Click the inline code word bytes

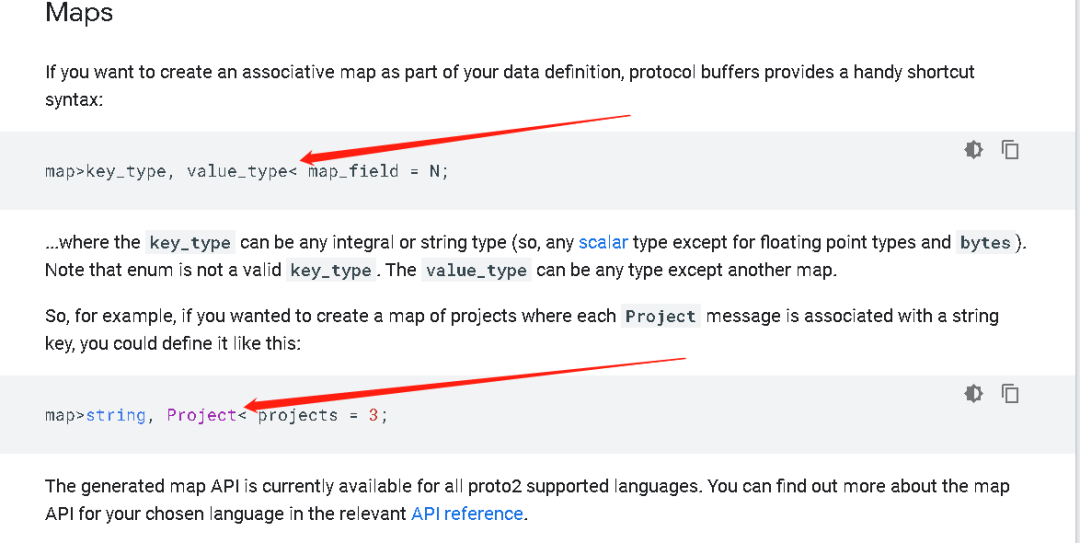point(985,243)
